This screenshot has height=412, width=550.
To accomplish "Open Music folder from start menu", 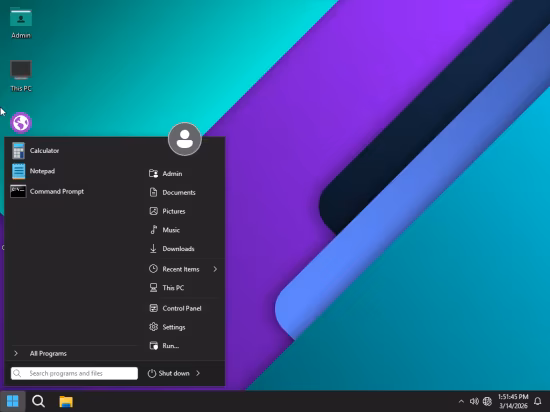I will [184, 230].
